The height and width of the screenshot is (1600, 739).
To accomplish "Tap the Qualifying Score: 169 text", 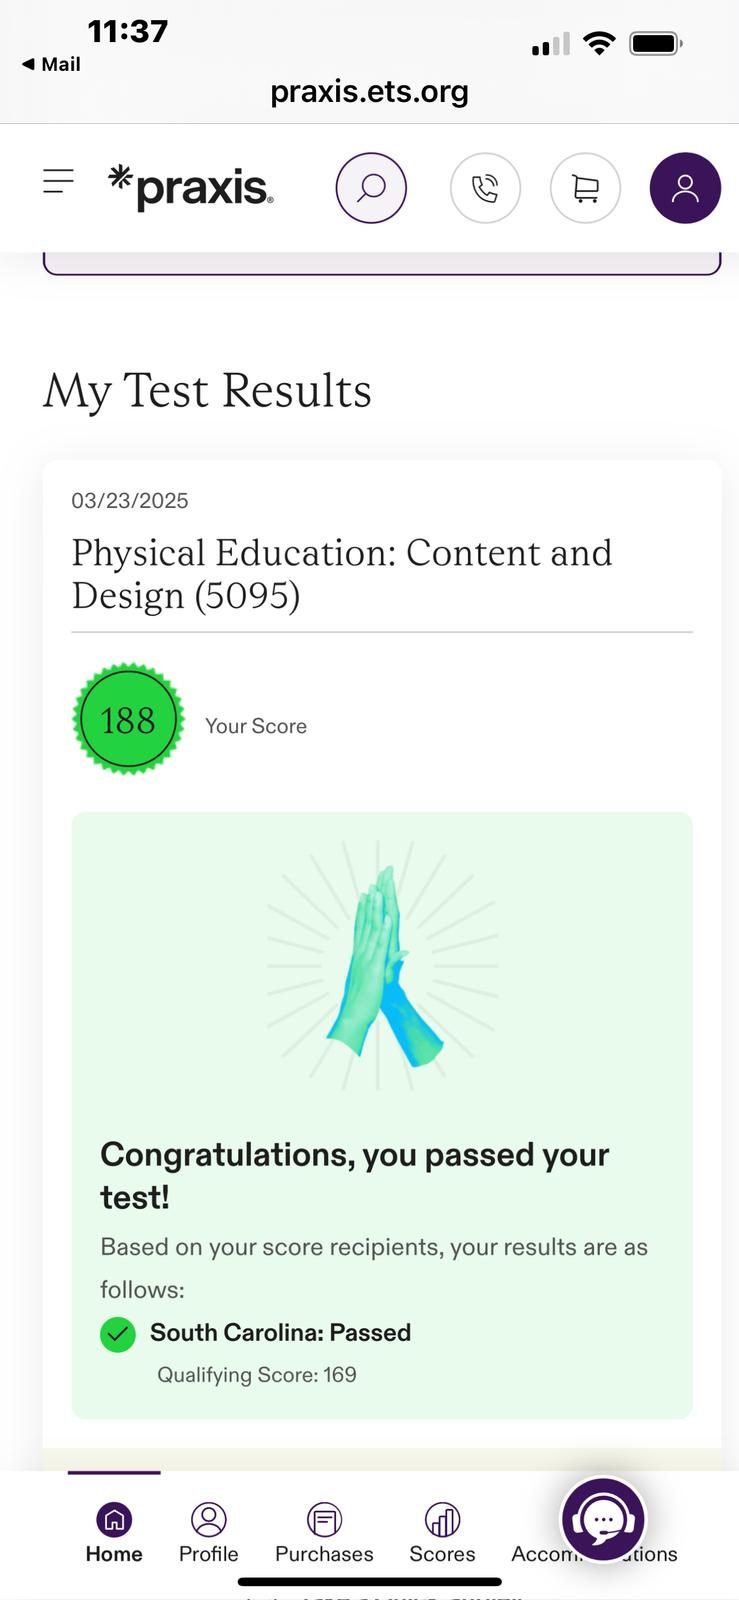I will coord(257,1375).
